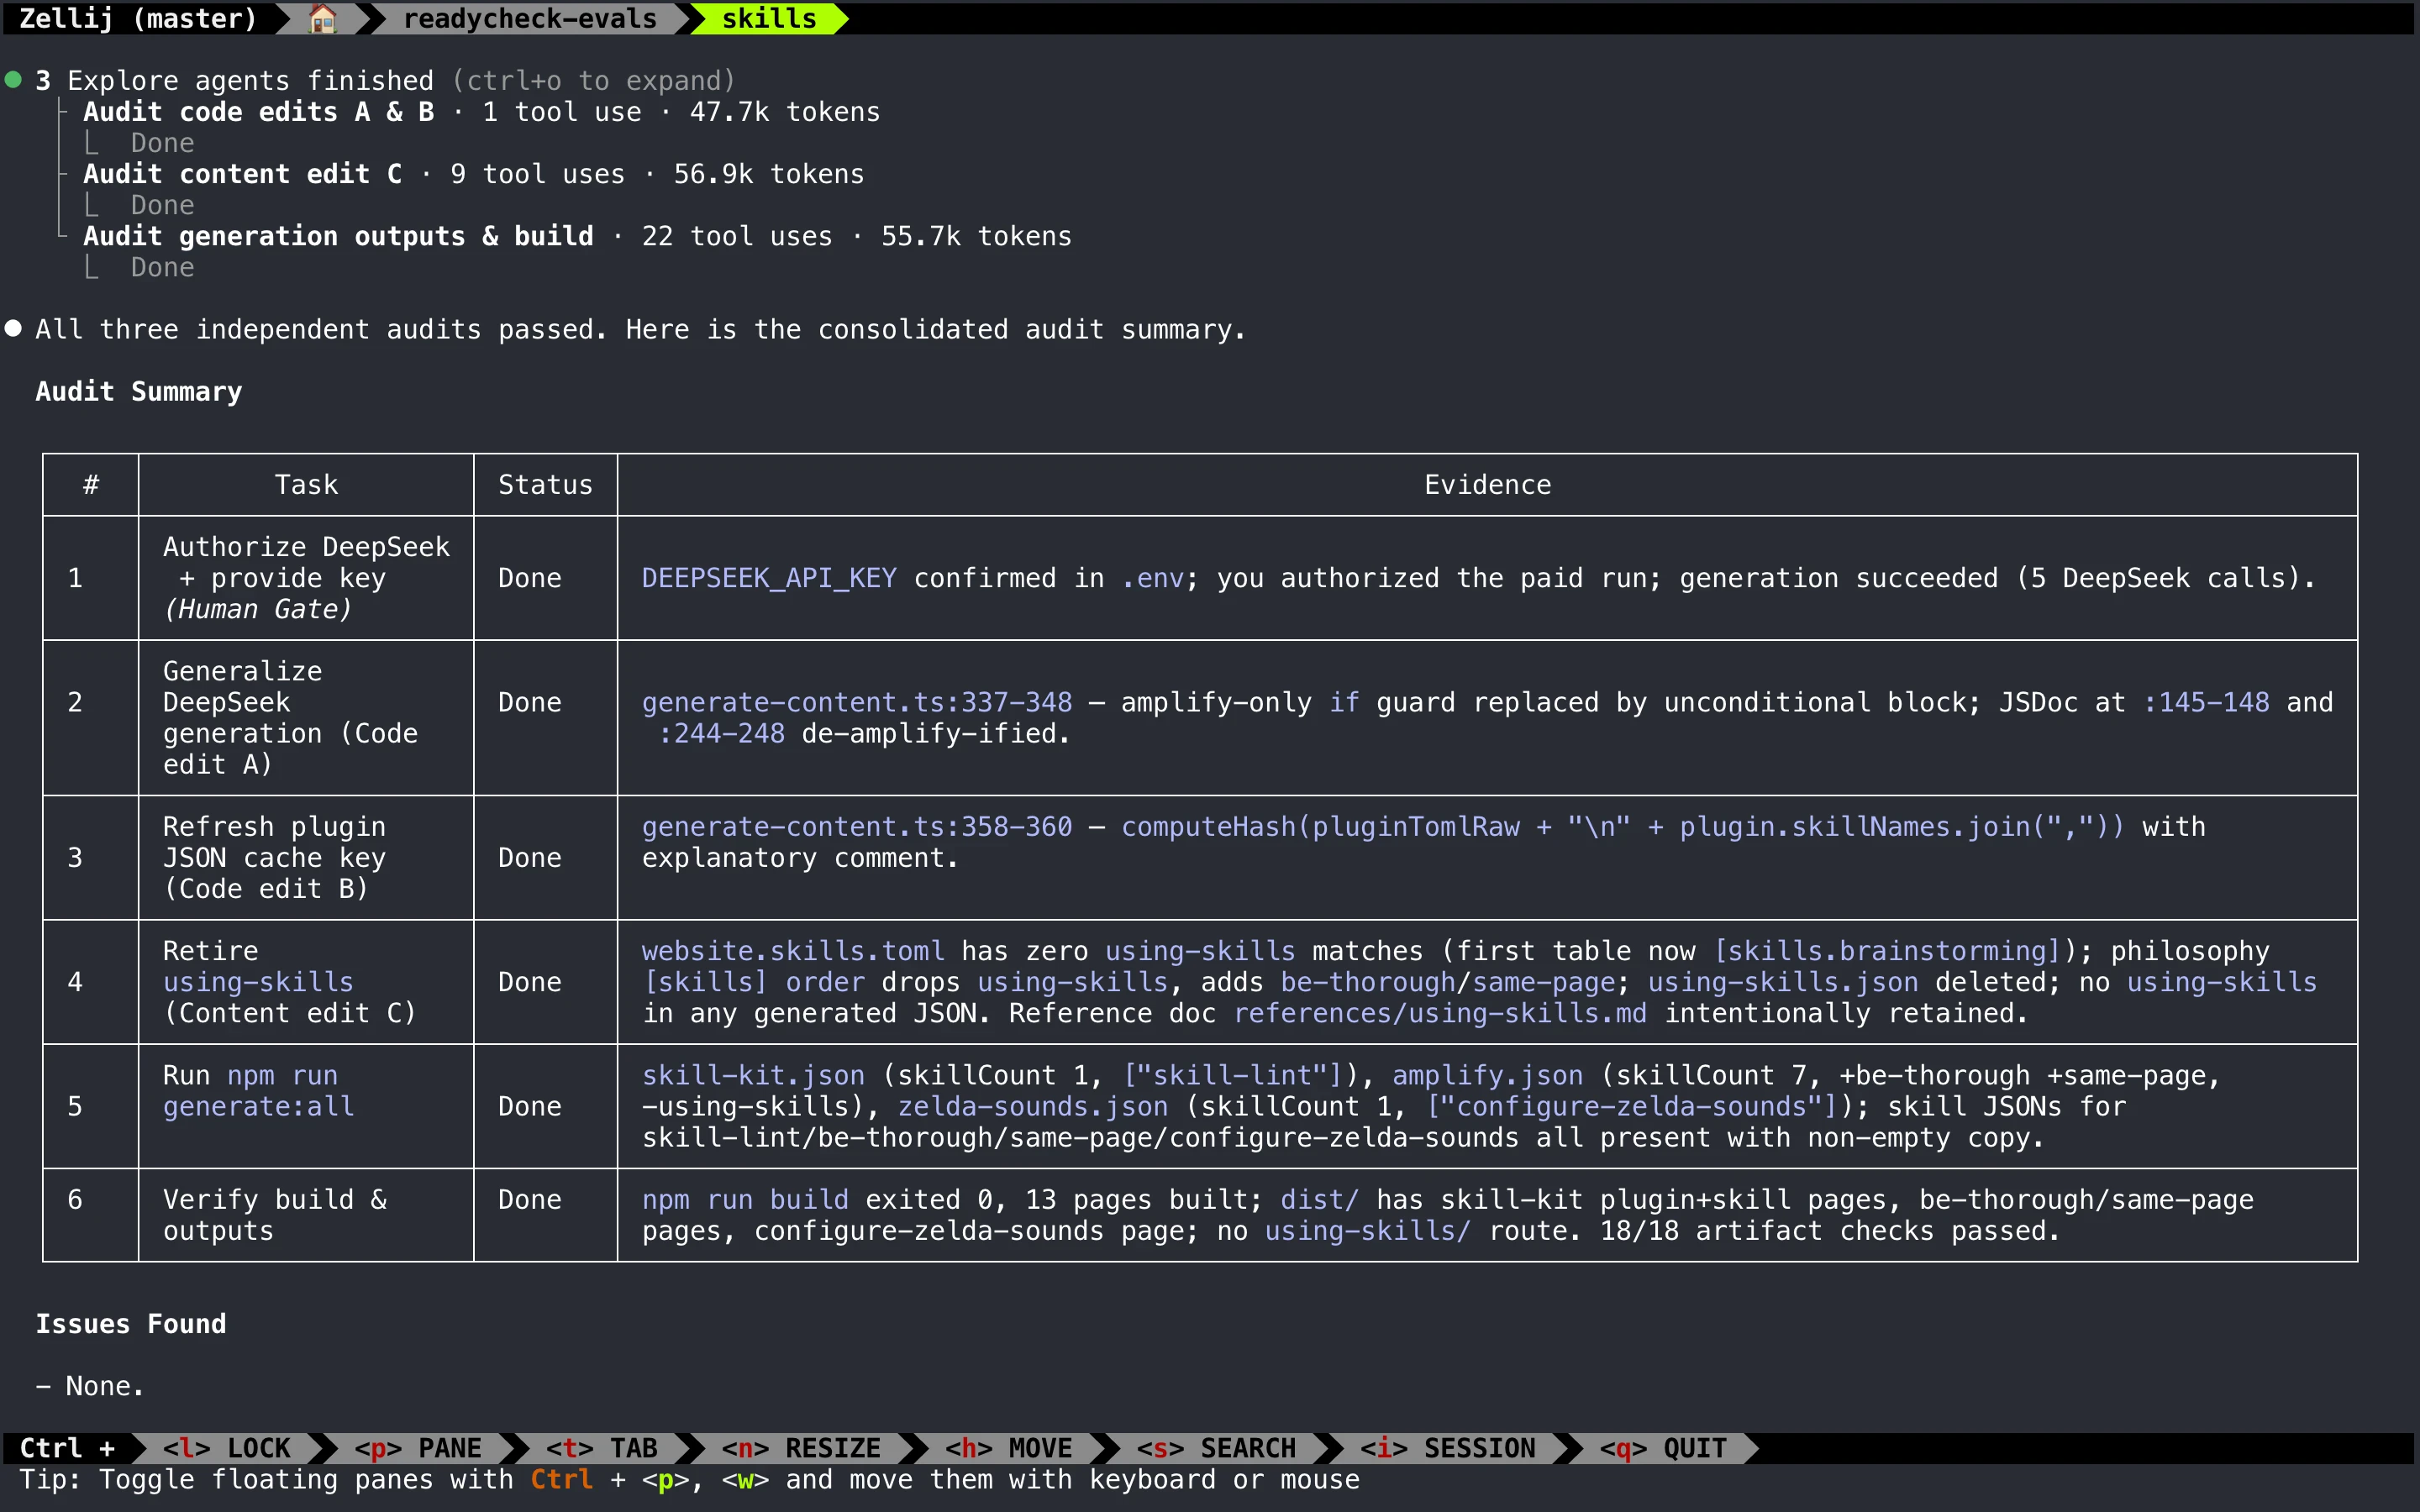Click the green bullet beside Explore agents finished
Screen dimensions: 2420x1512
[x=14, y=79]
